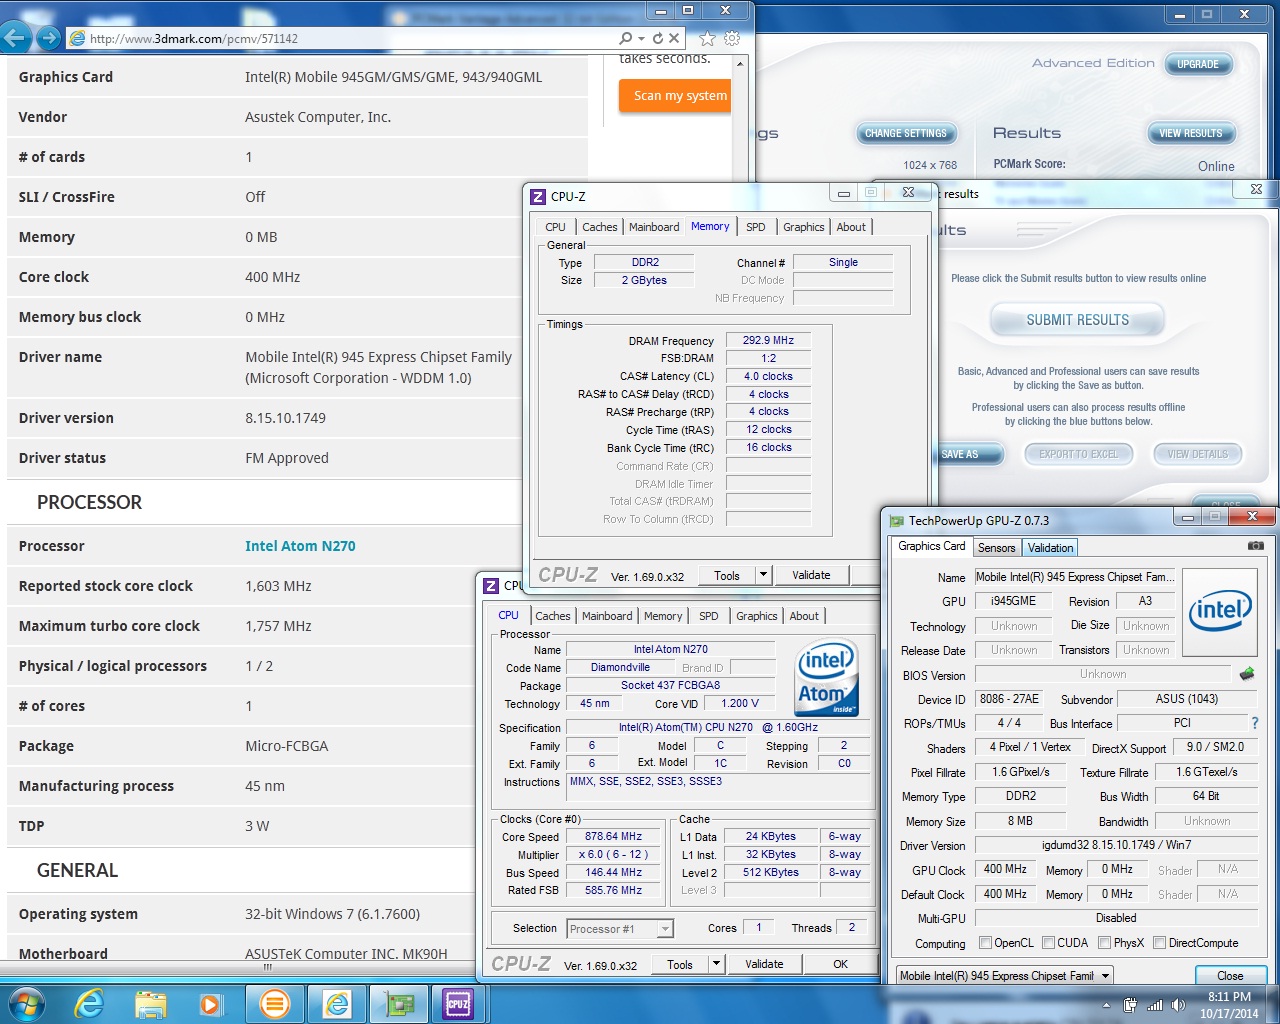Click Close button in GPU-Z

tap(1230, 975)
